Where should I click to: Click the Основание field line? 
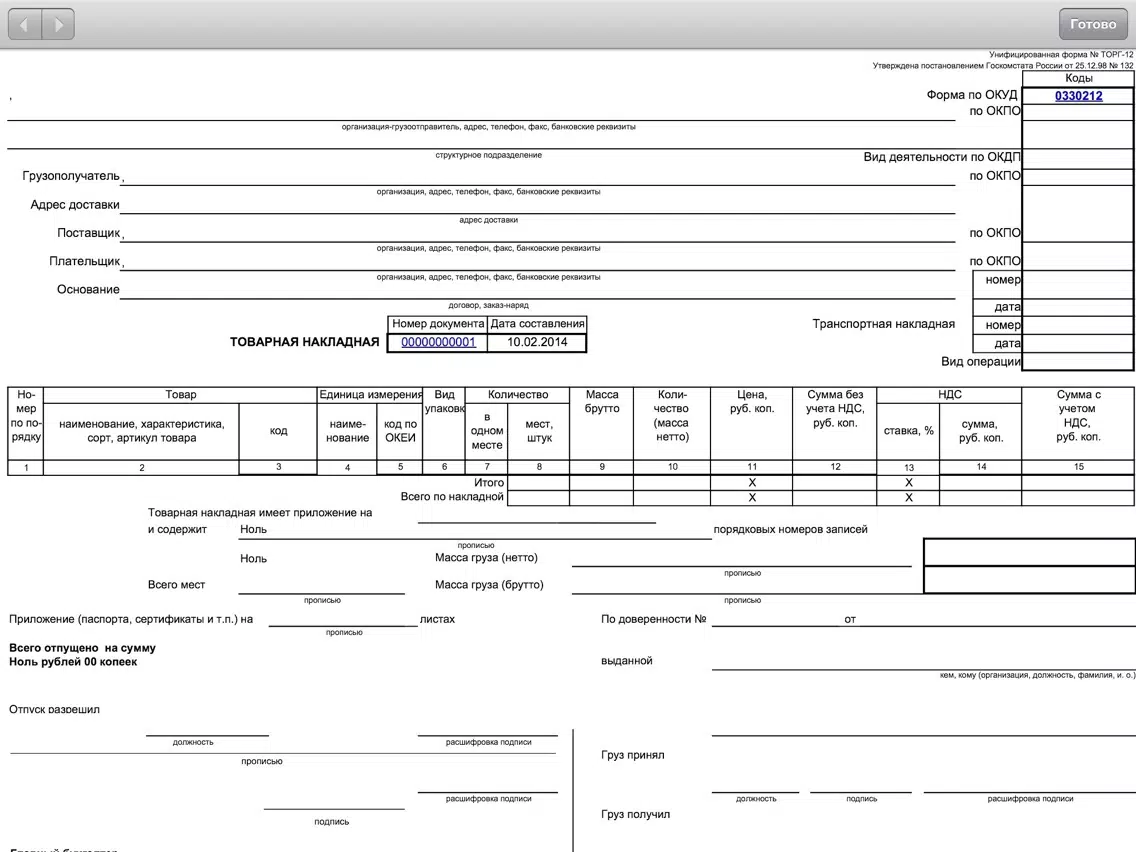pyautogui.click(x=538, y=290)
